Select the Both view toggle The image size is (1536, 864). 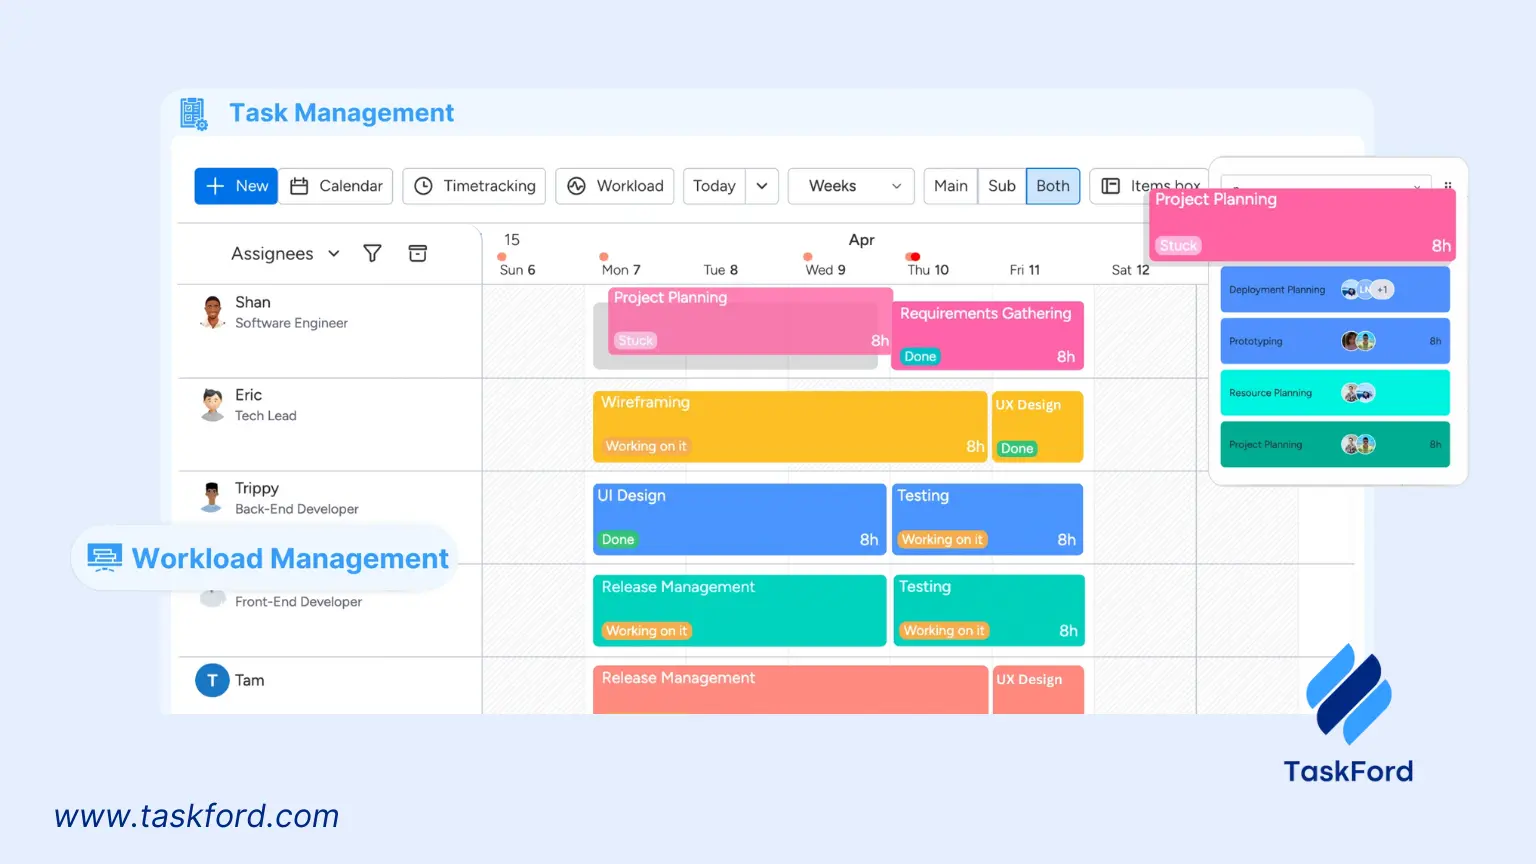pos(1052,186)
